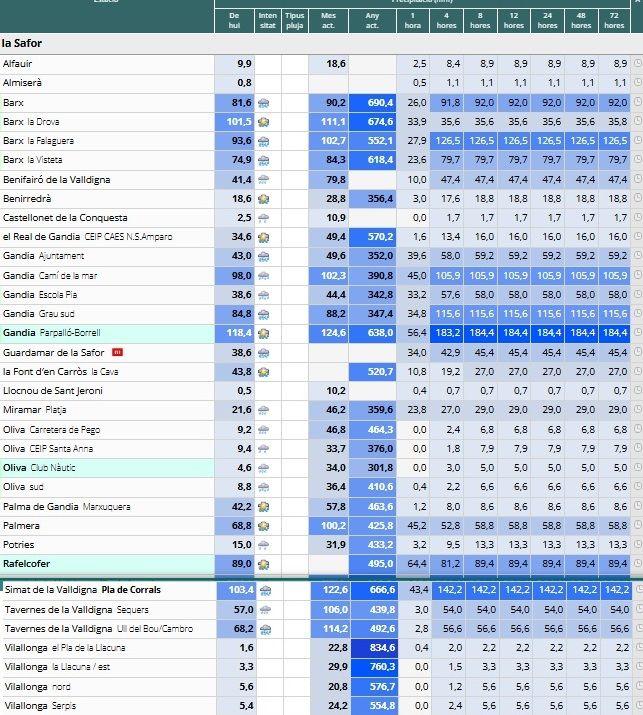Click the storm icon in the Palmera row
This screenshot has height=715, width=643.
coord(264,526)
